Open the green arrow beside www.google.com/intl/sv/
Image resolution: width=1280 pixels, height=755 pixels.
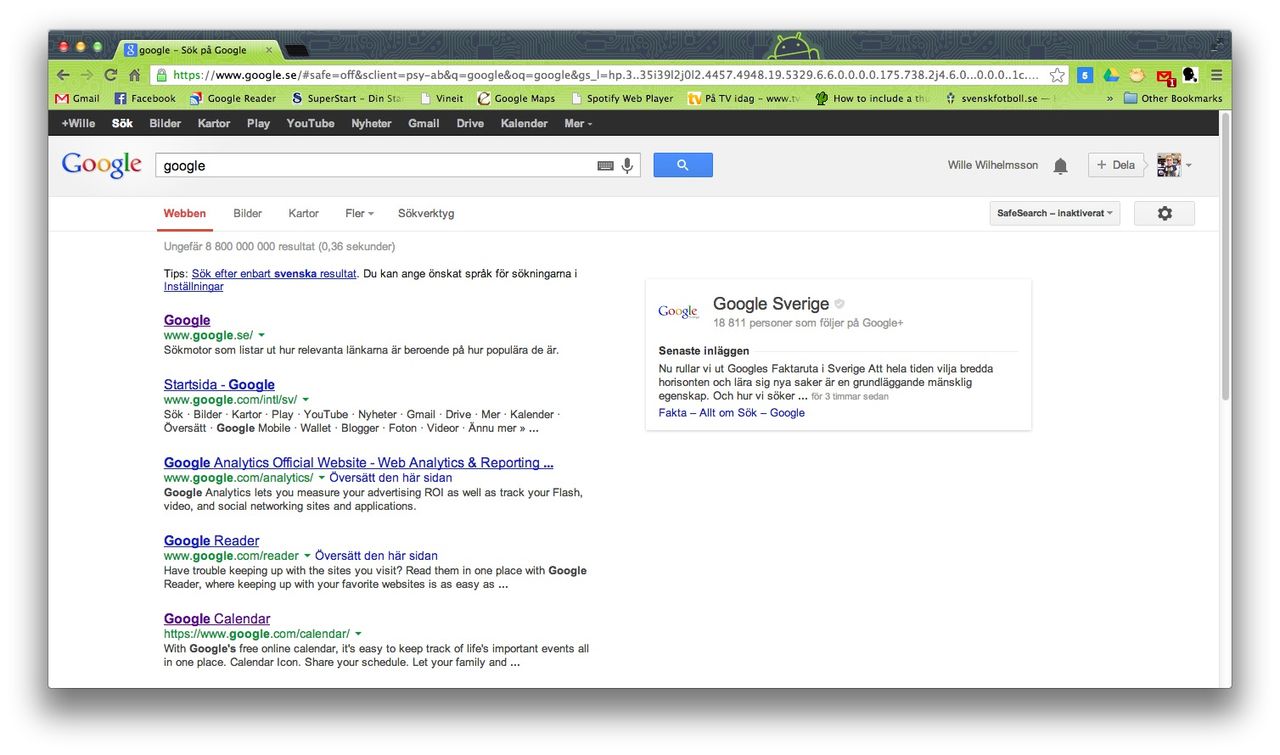click(306, 399)
